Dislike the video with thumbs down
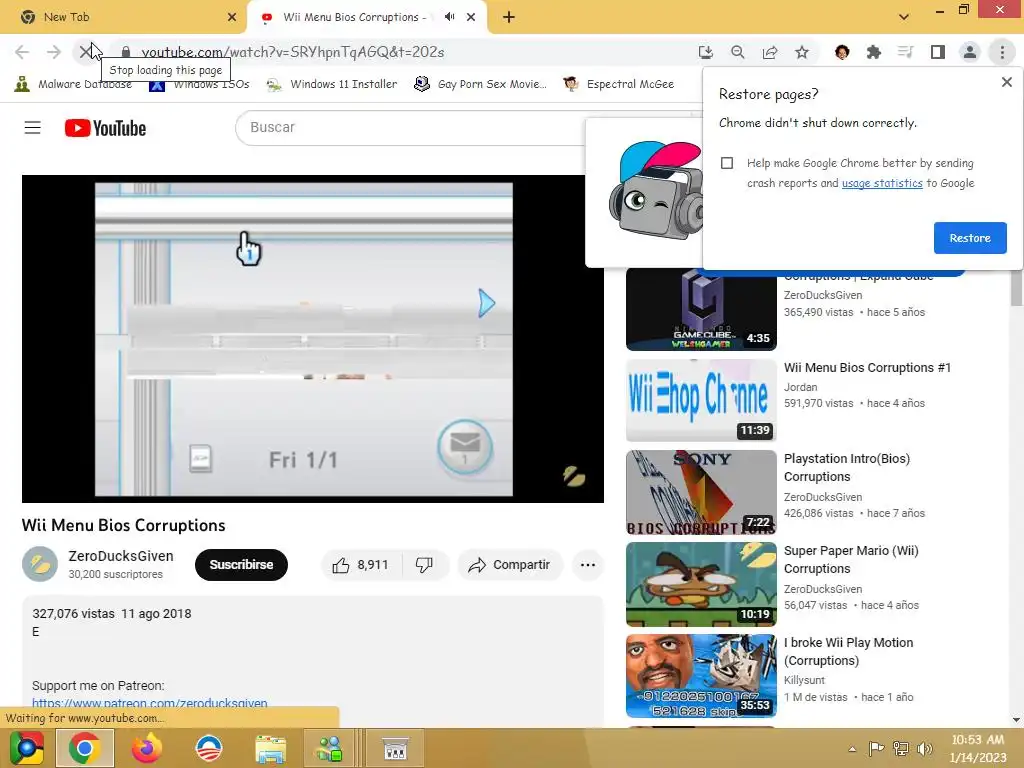The width and height of the screenshot is (1024, 768). click(424, 565)
